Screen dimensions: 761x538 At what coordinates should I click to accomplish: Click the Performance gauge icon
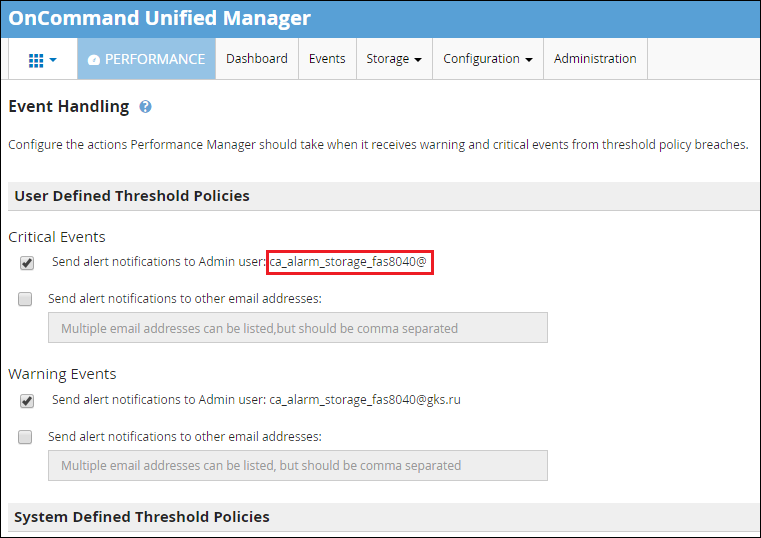point(94,60)
